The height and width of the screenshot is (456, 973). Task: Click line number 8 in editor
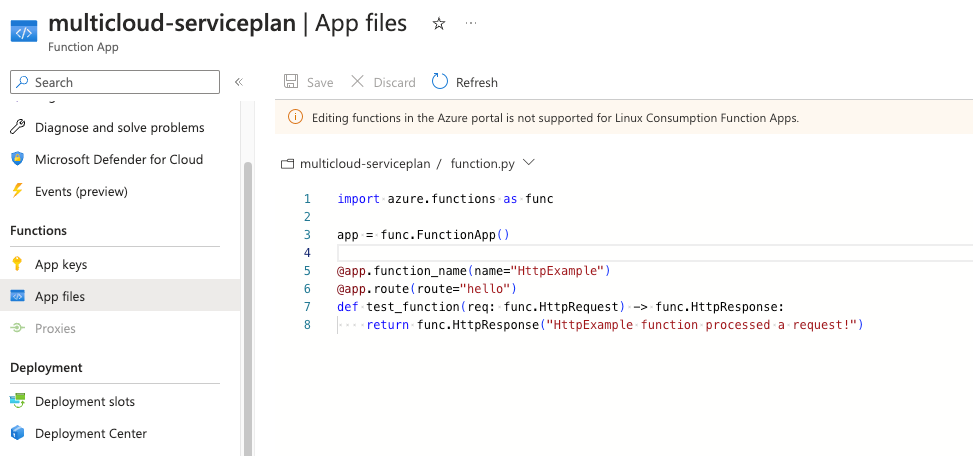pyautogui.click(x=307, y=325)
